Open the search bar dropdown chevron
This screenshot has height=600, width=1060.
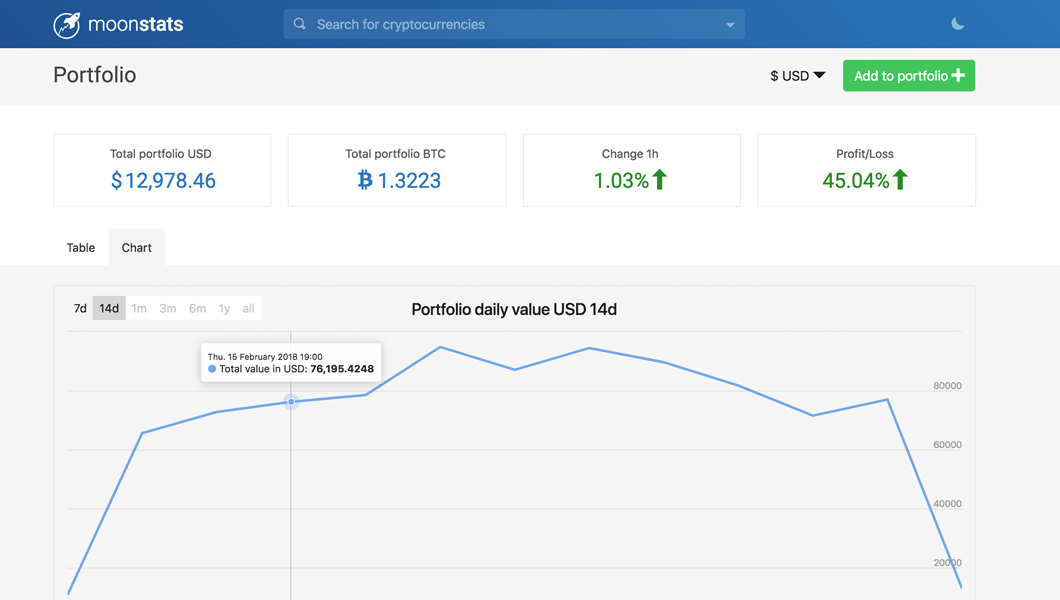[x=728, y=23]
